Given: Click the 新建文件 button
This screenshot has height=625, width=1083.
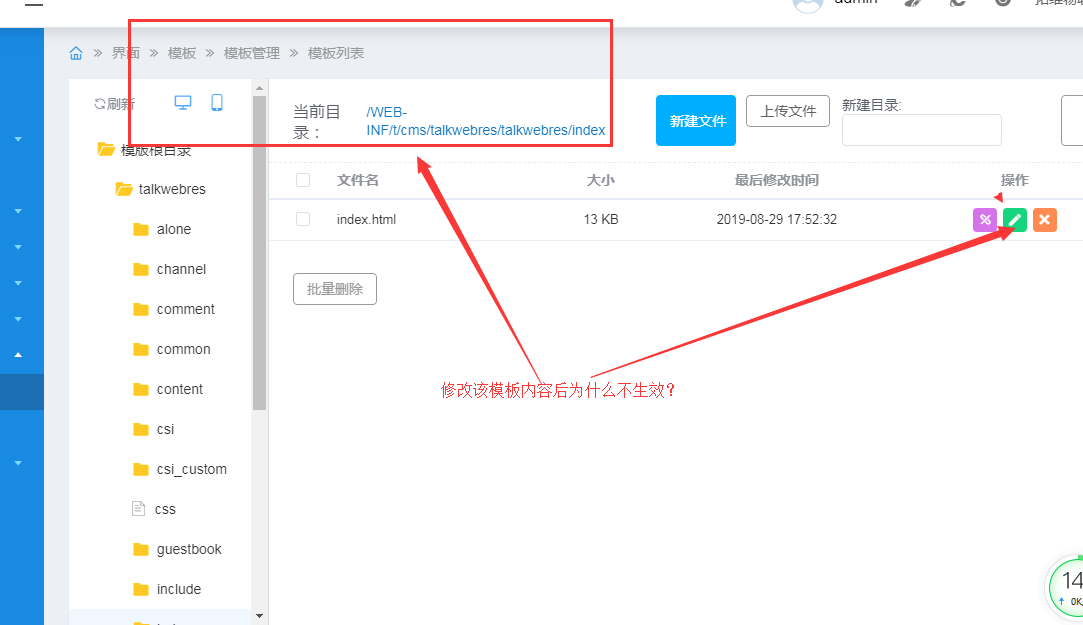Looking at the screenshot, I should [696, 120].
